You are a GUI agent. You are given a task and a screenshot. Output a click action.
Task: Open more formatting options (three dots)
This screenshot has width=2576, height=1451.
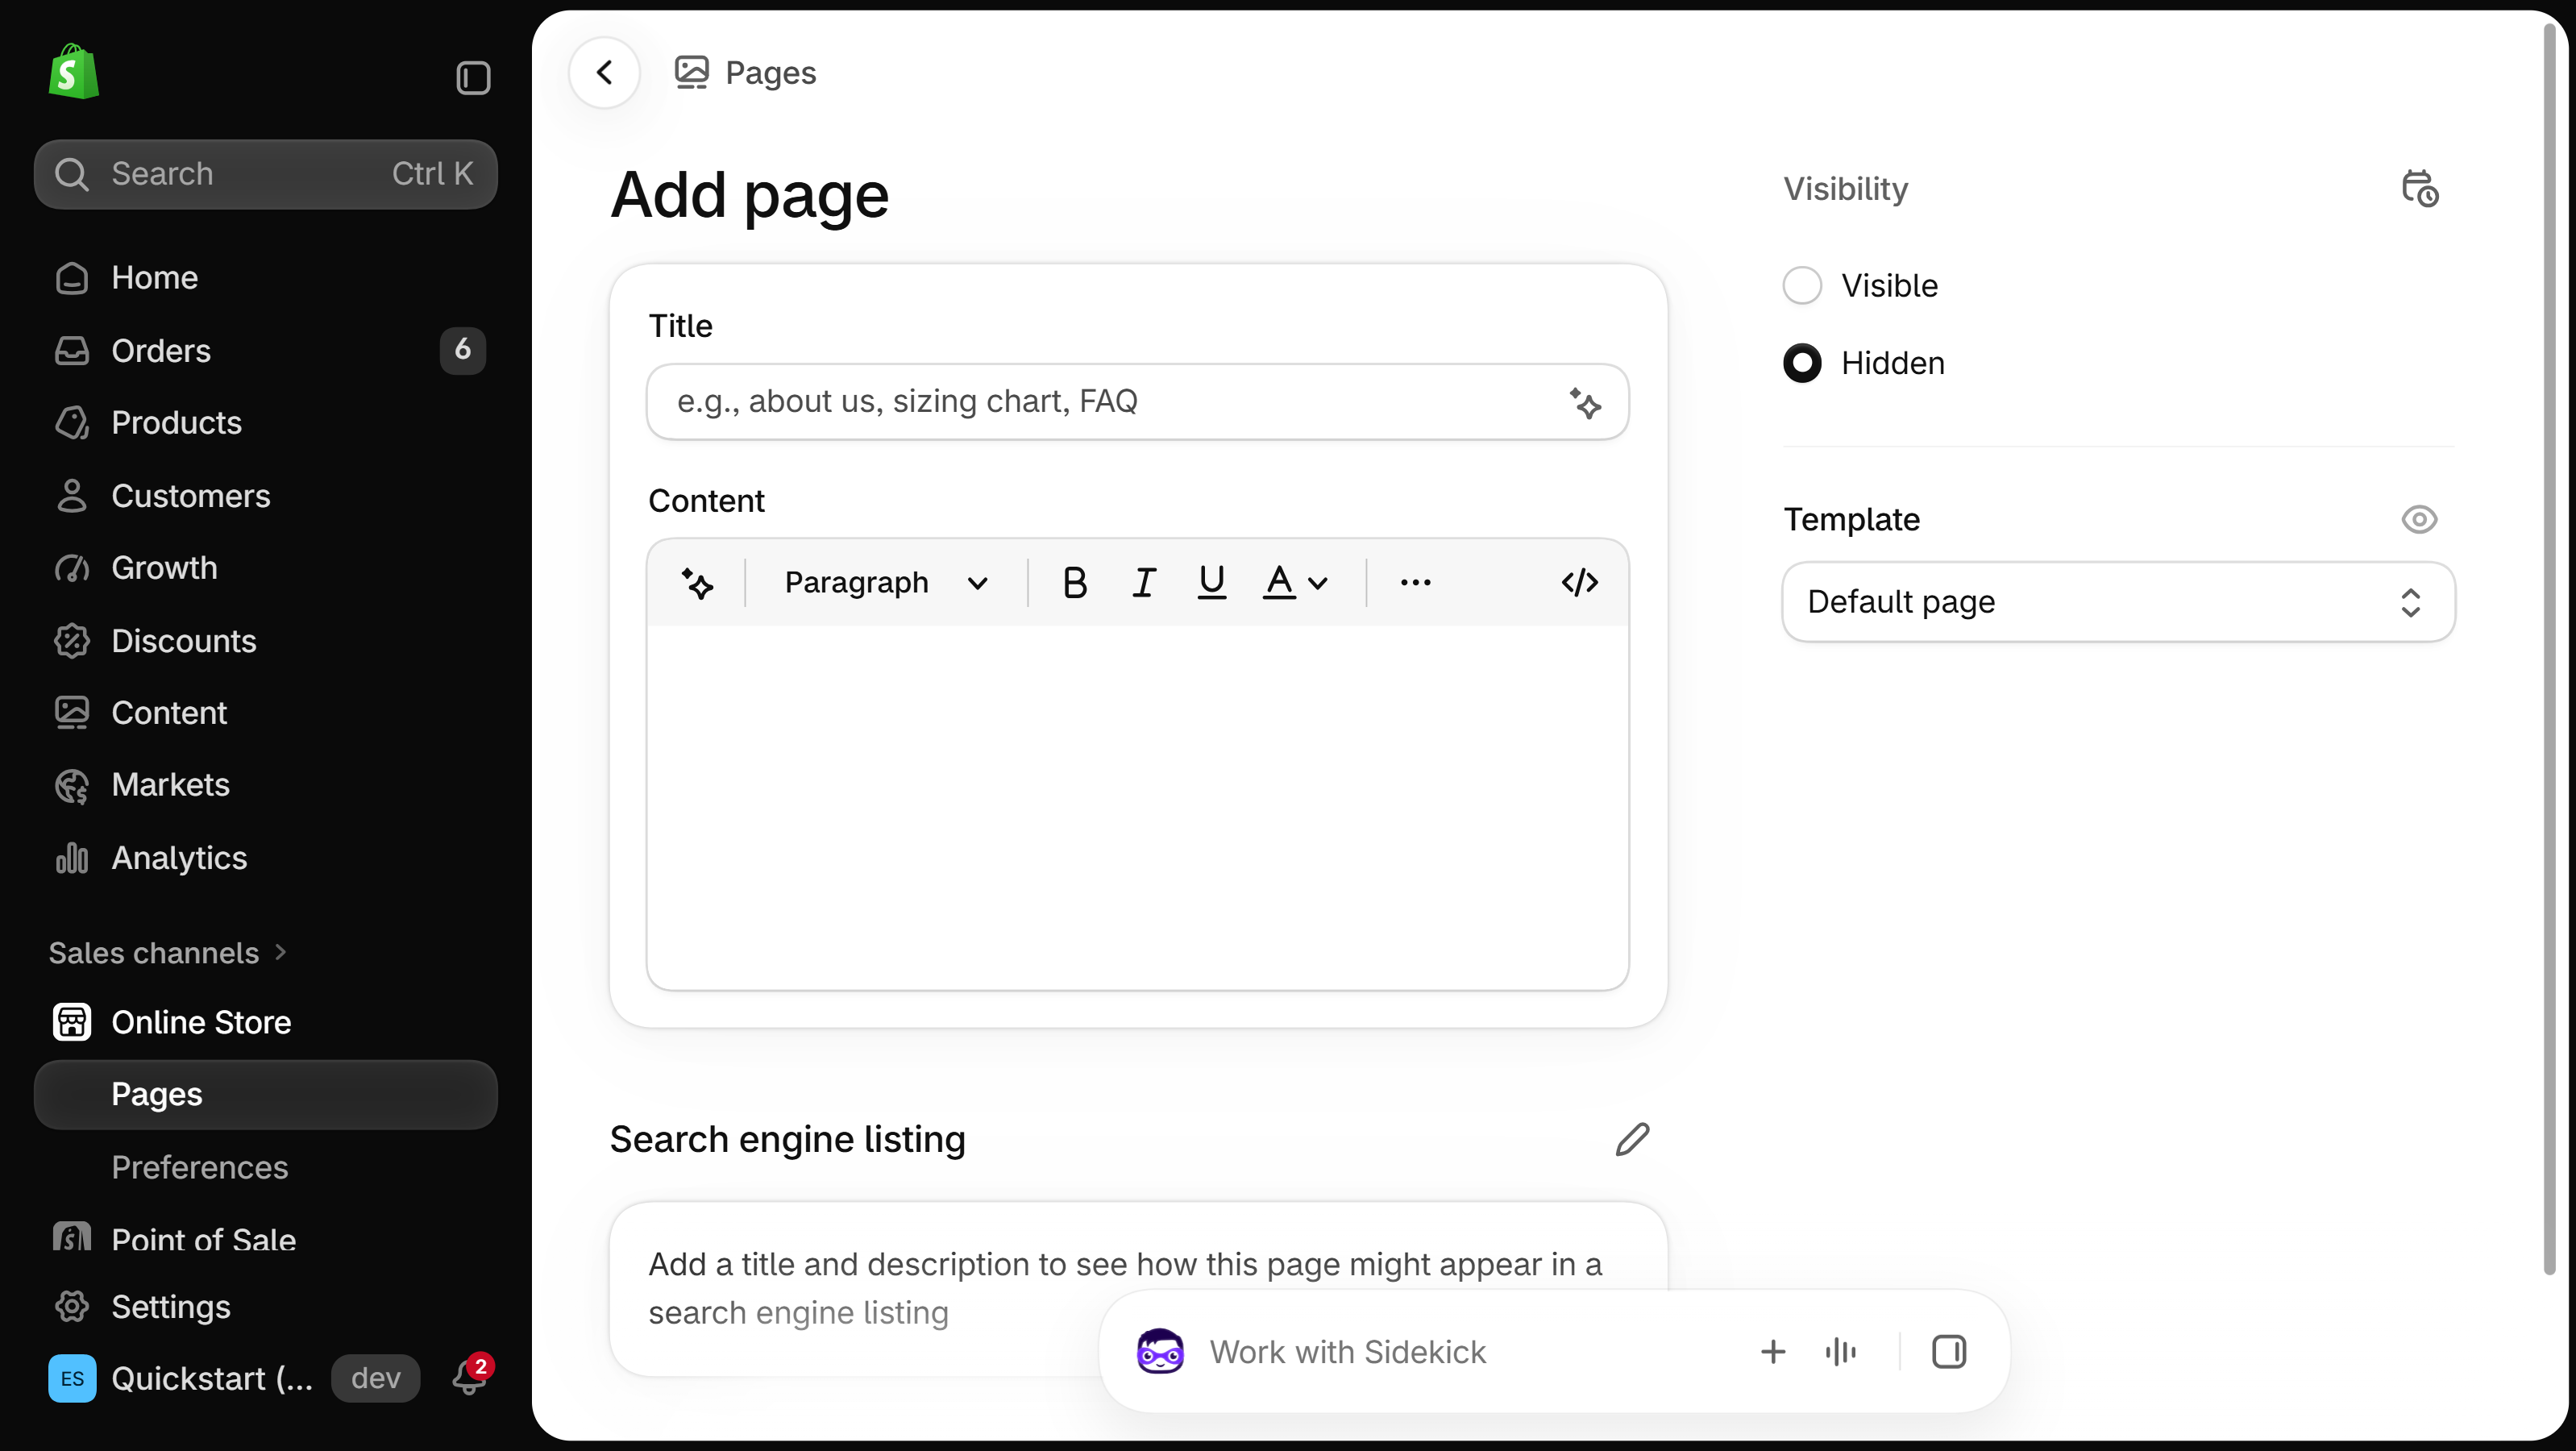click(1415, 583)
